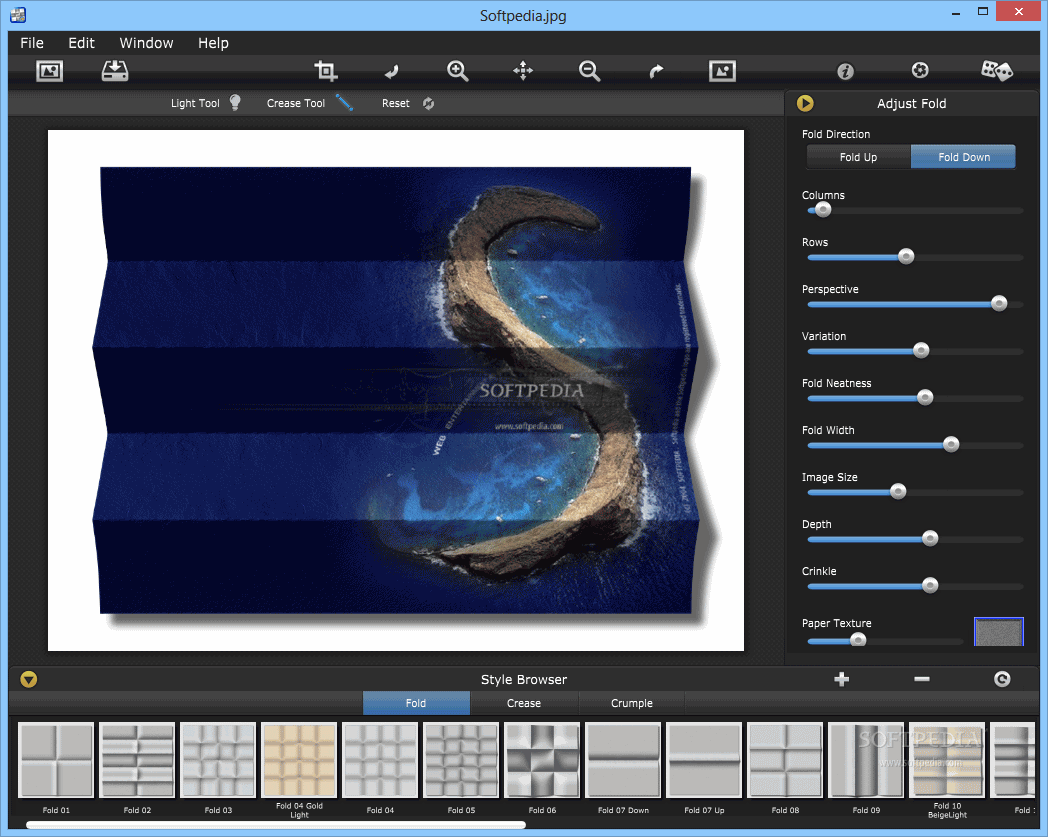Switch to the Crease tab

[524, 703]
